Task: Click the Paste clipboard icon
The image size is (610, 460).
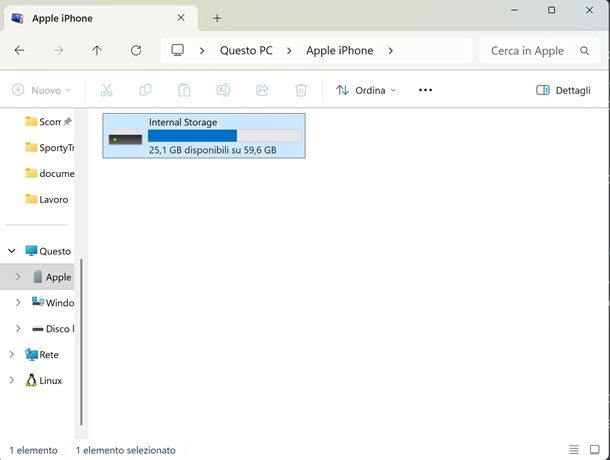Action: click(x=184, y=90)
